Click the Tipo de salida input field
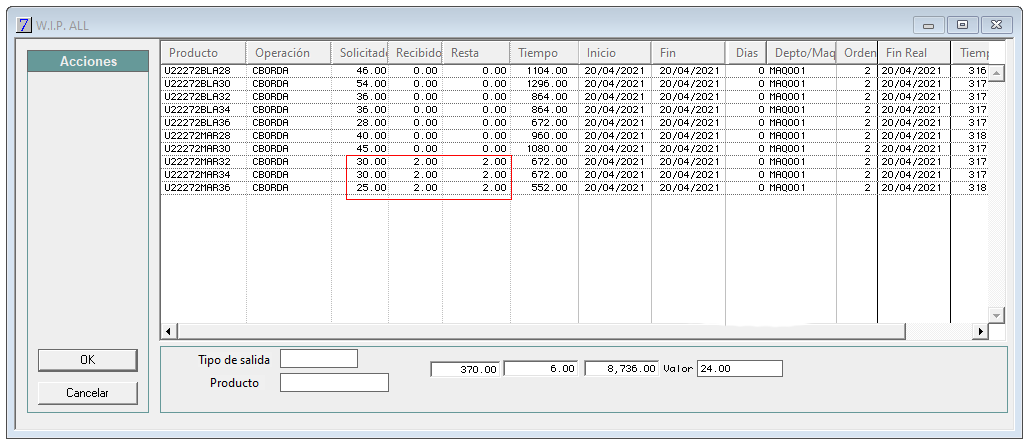The width and height of the screenshot is (1029, 447). click(x=318, y=359)
